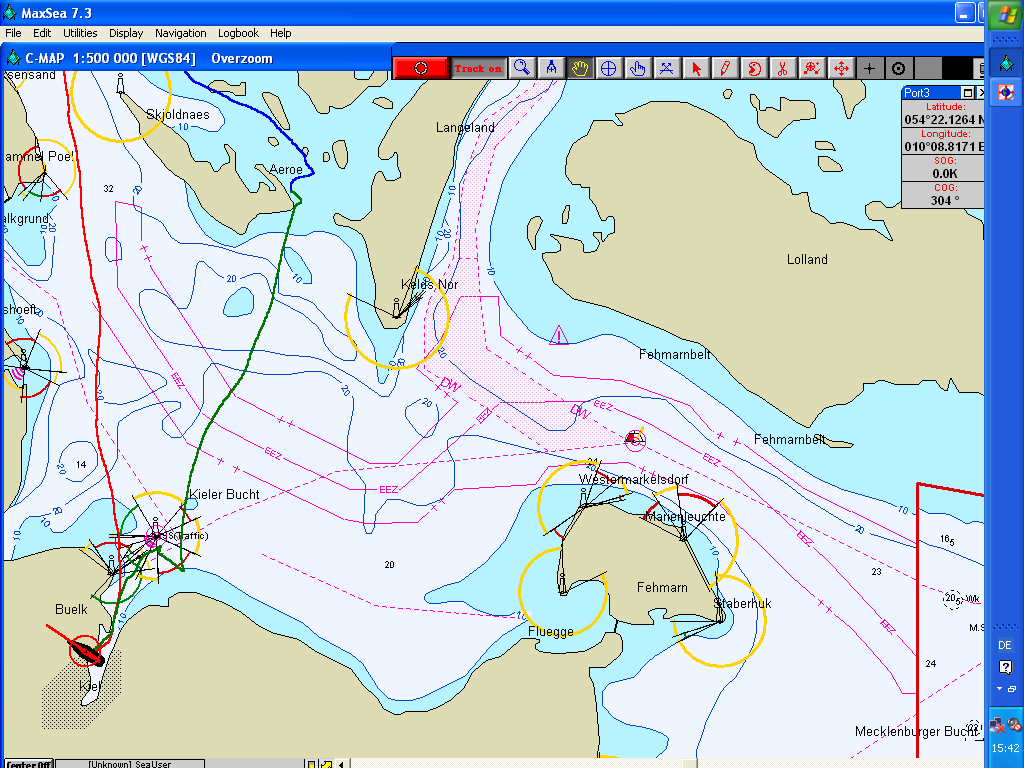Select the blue pointing finger tool
Viewport: 1024px width, 768px height.
pos(637,68)
